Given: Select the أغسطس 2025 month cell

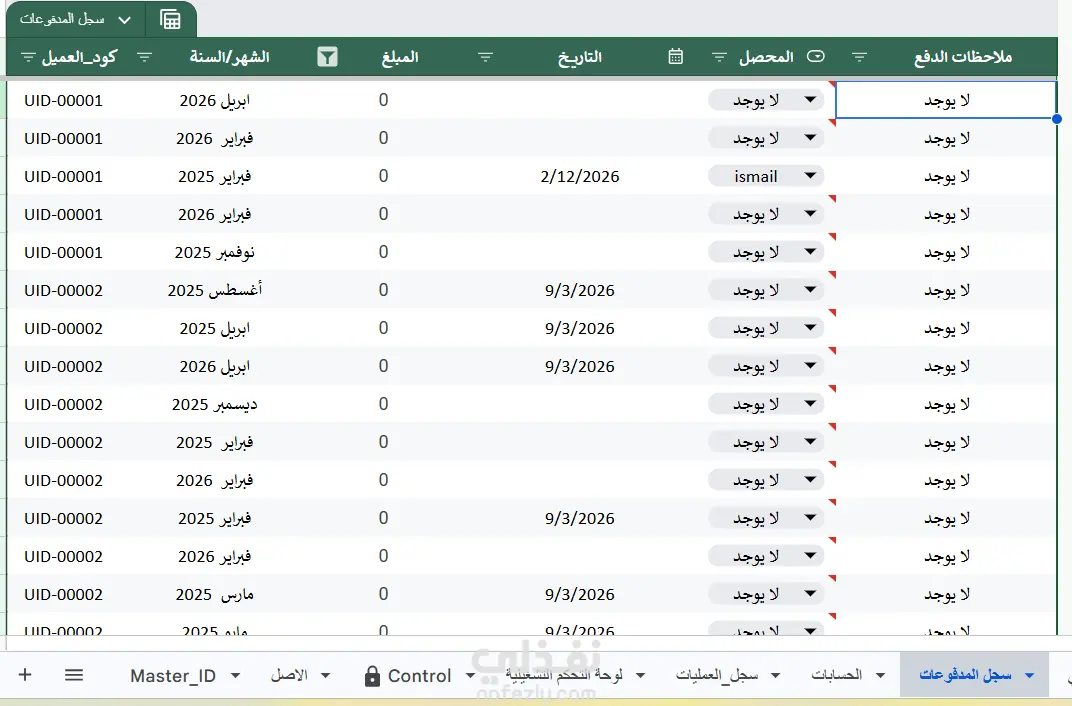Looking at the screenshot, I should (x=215, y=290).
